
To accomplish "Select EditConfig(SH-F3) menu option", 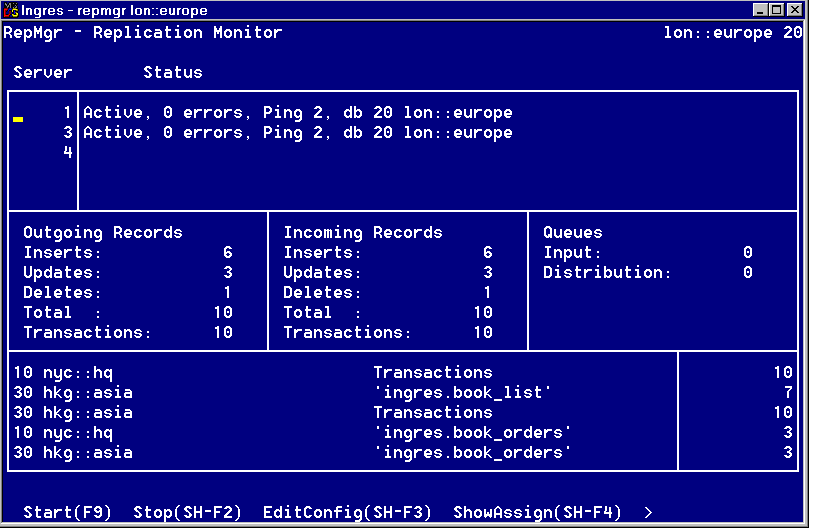I will tap(347, 512).
